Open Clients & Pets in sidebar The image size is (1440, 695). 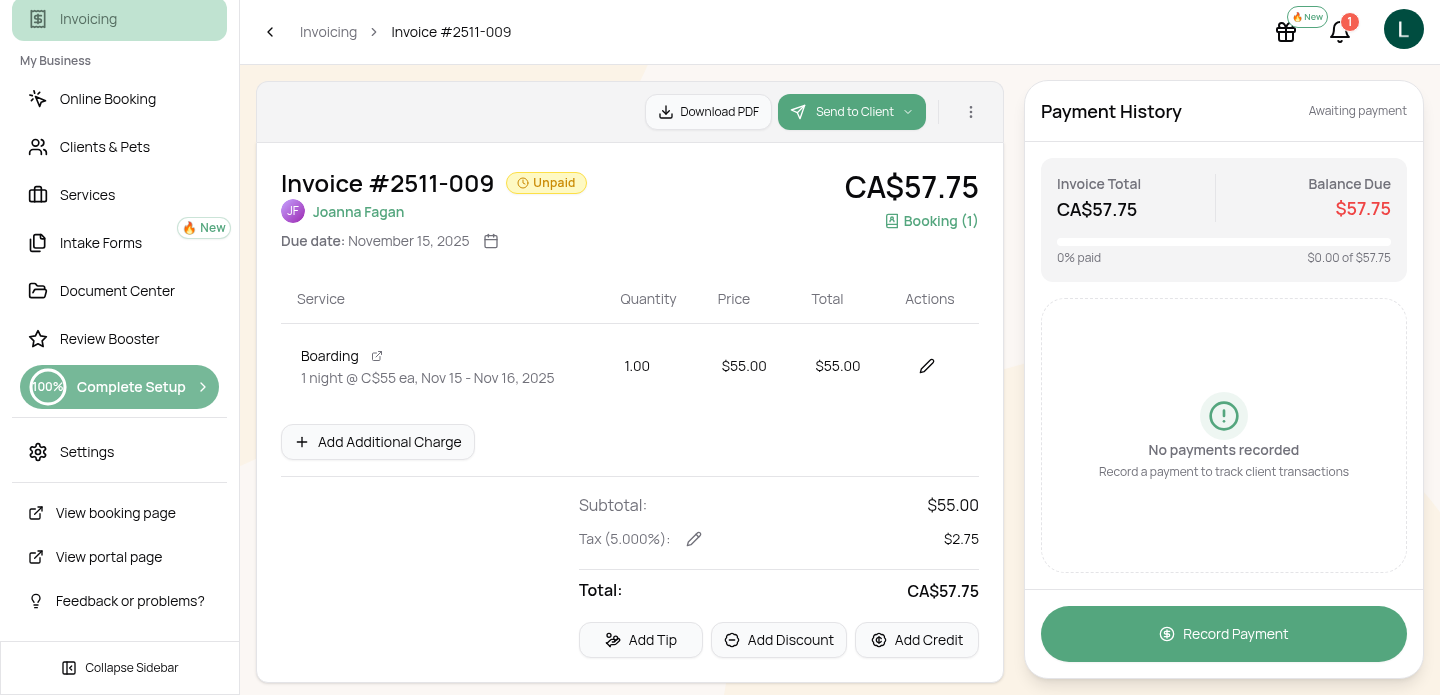105,147
